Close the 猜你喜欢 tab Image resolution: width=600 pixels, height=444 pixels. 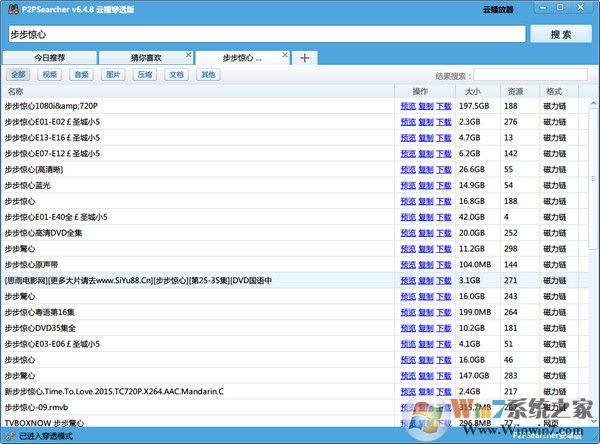point(186,57)
